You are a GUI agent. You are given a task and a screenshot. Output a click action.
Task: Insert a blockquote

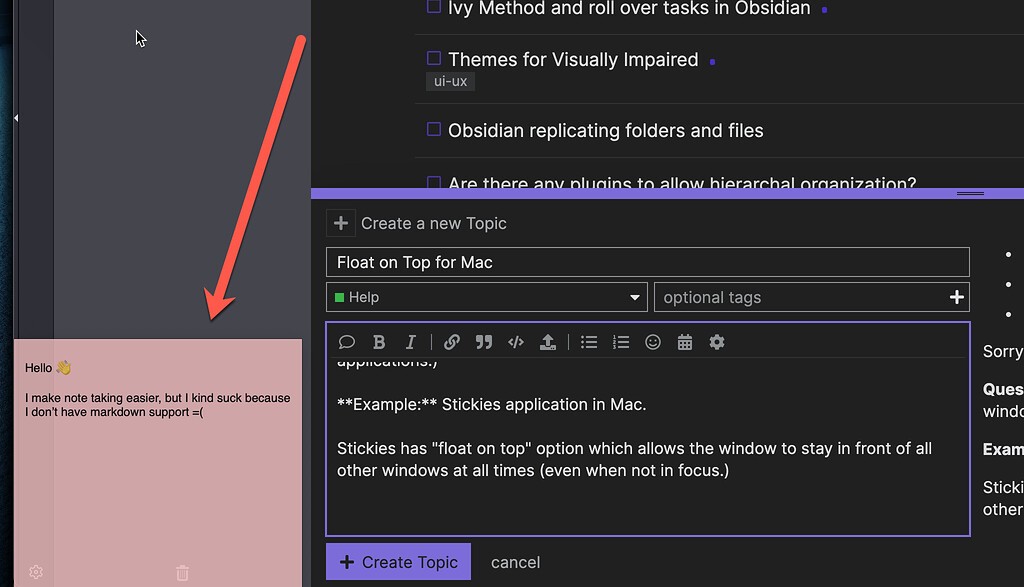(484, 342)
